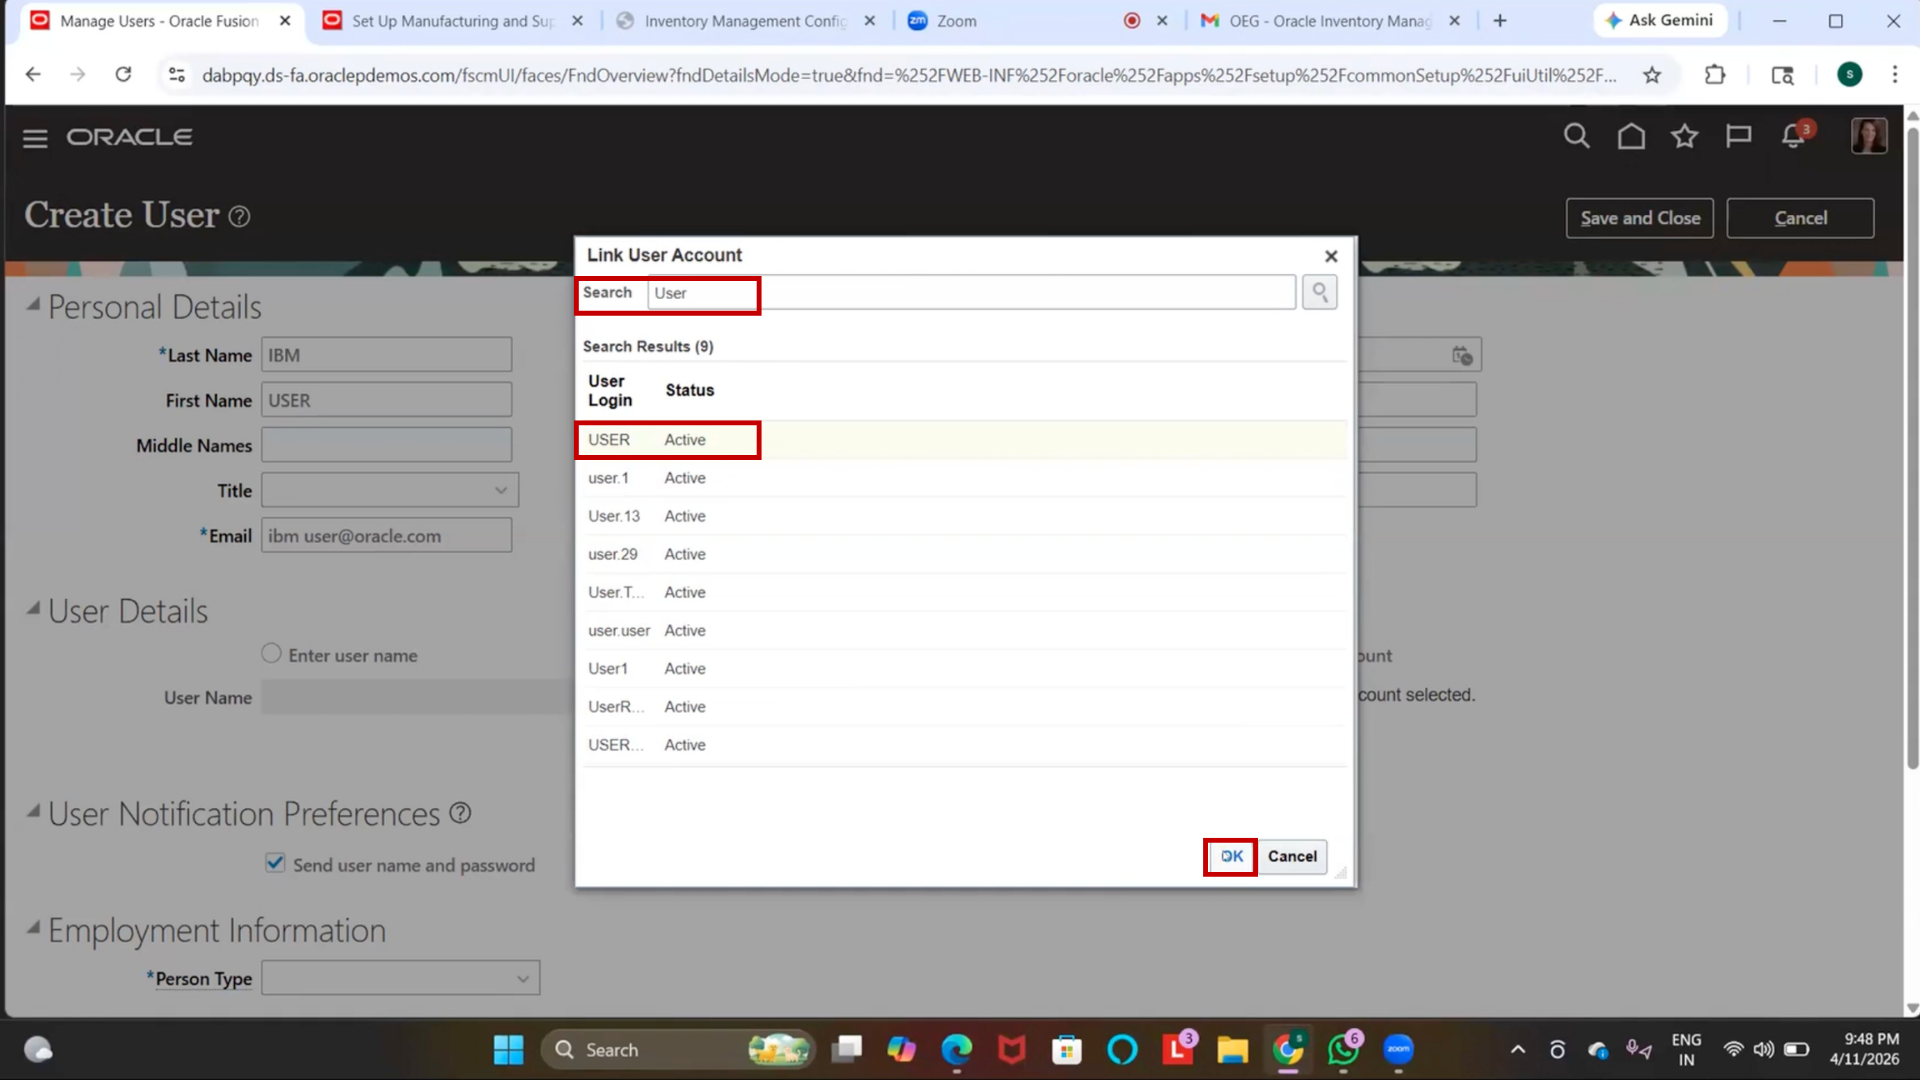Click help icon beside User Notification Preferences
Screen dimensions: 1920x1080
tap(460, 813)
